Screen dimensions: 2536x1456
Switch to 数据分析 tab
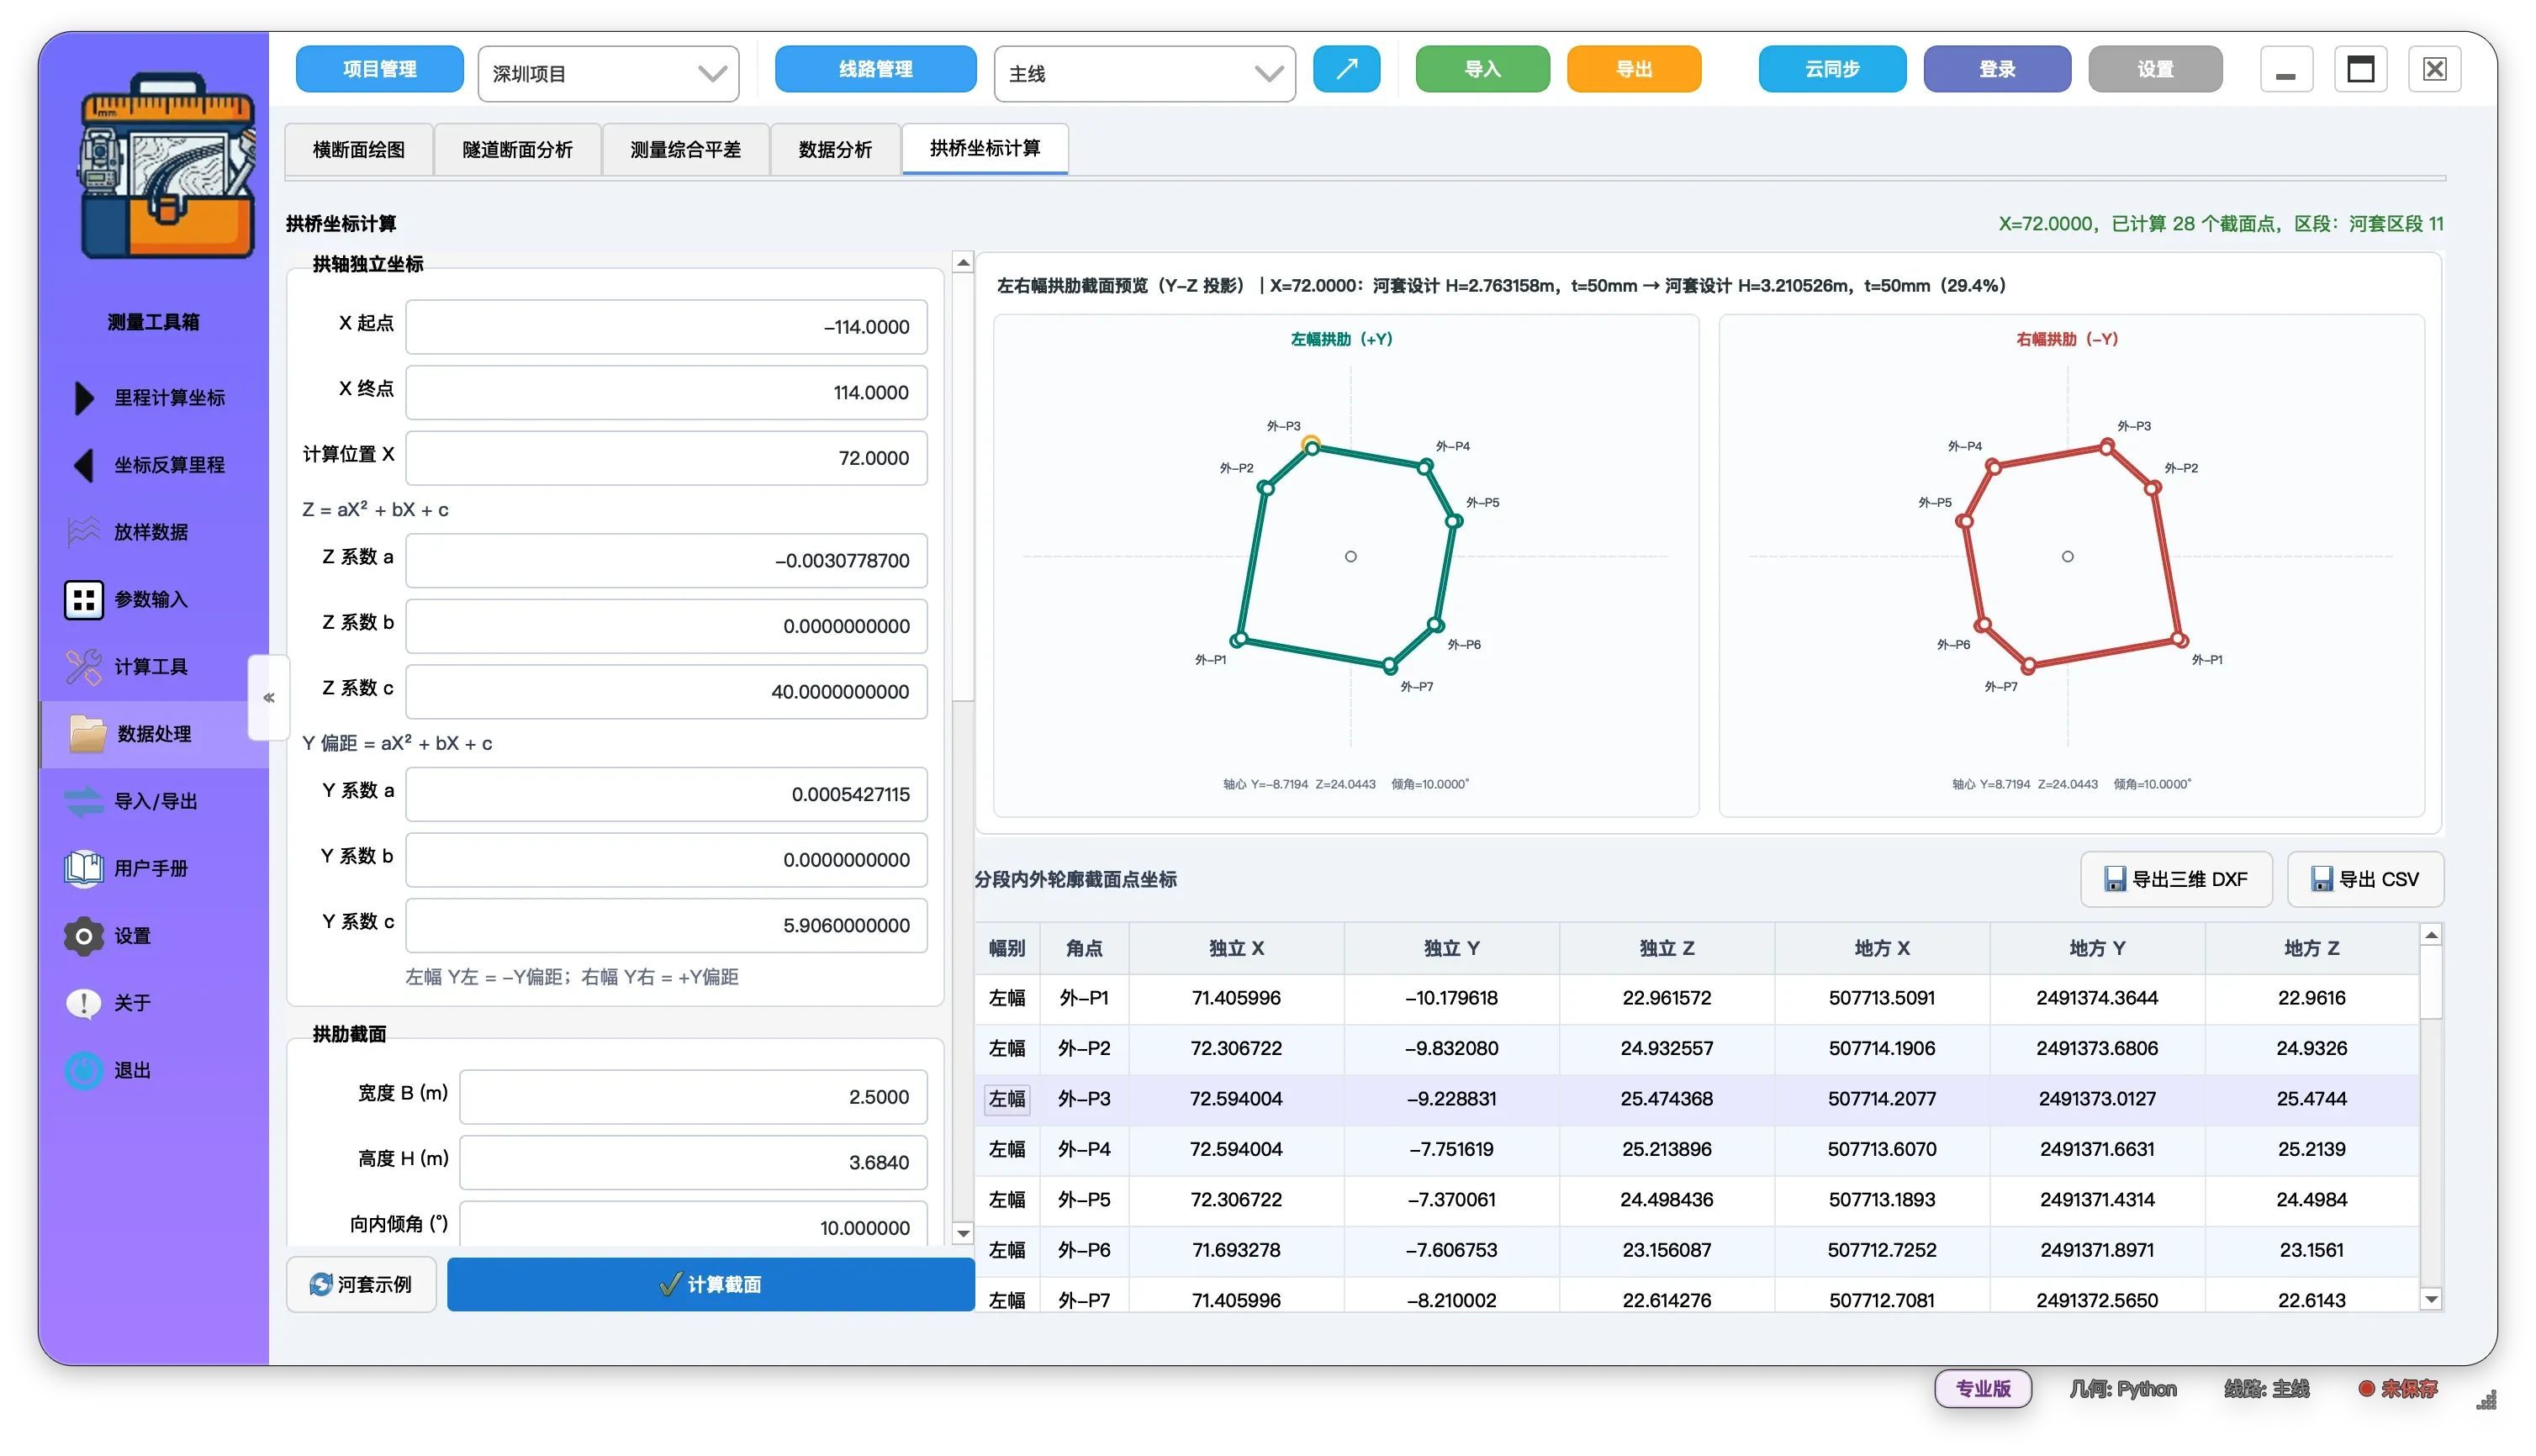835,149
